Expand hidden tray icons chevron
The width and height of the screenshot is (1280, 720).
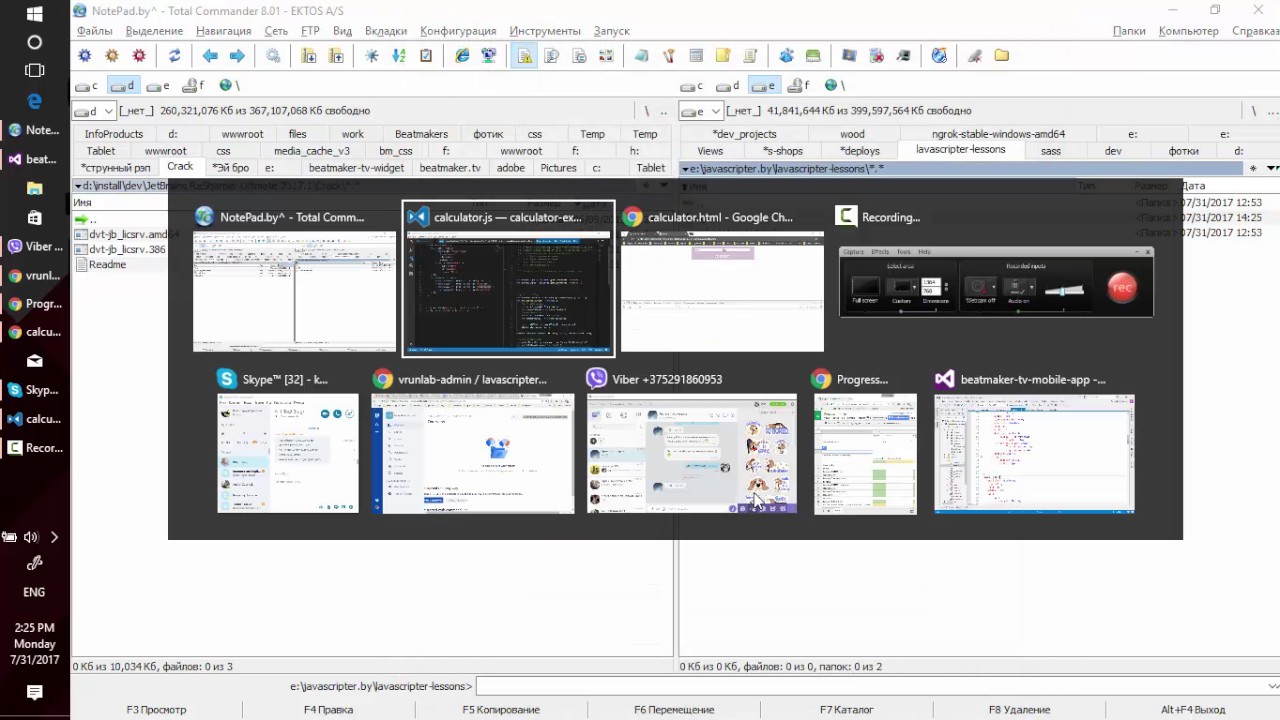pos(54,537)
